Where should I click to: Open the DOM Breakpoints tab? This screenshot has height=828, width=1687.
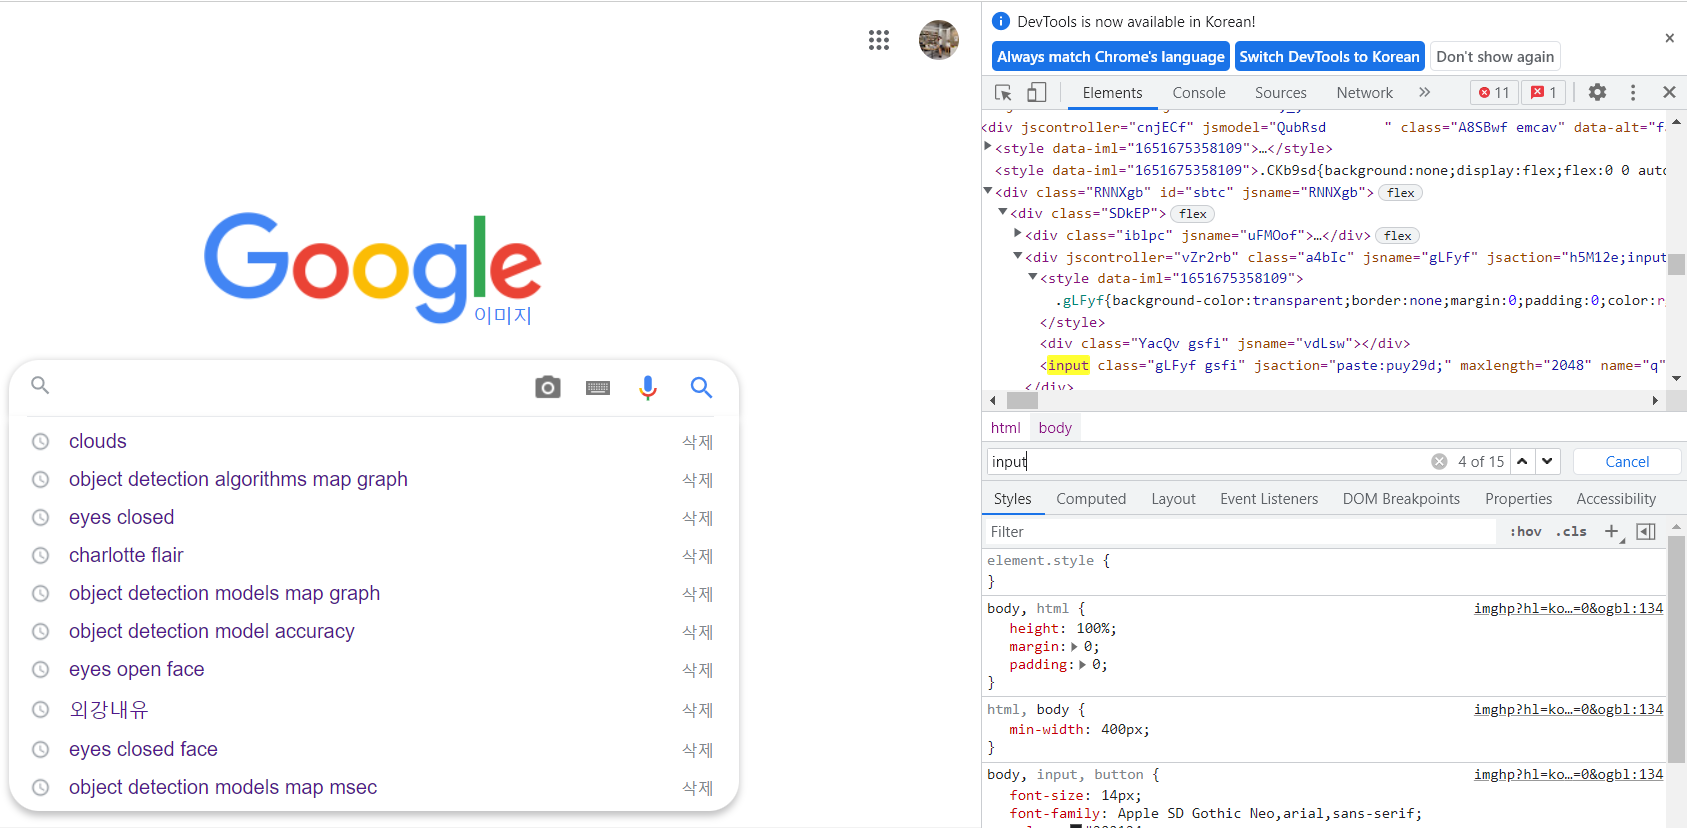[1401, 499]
